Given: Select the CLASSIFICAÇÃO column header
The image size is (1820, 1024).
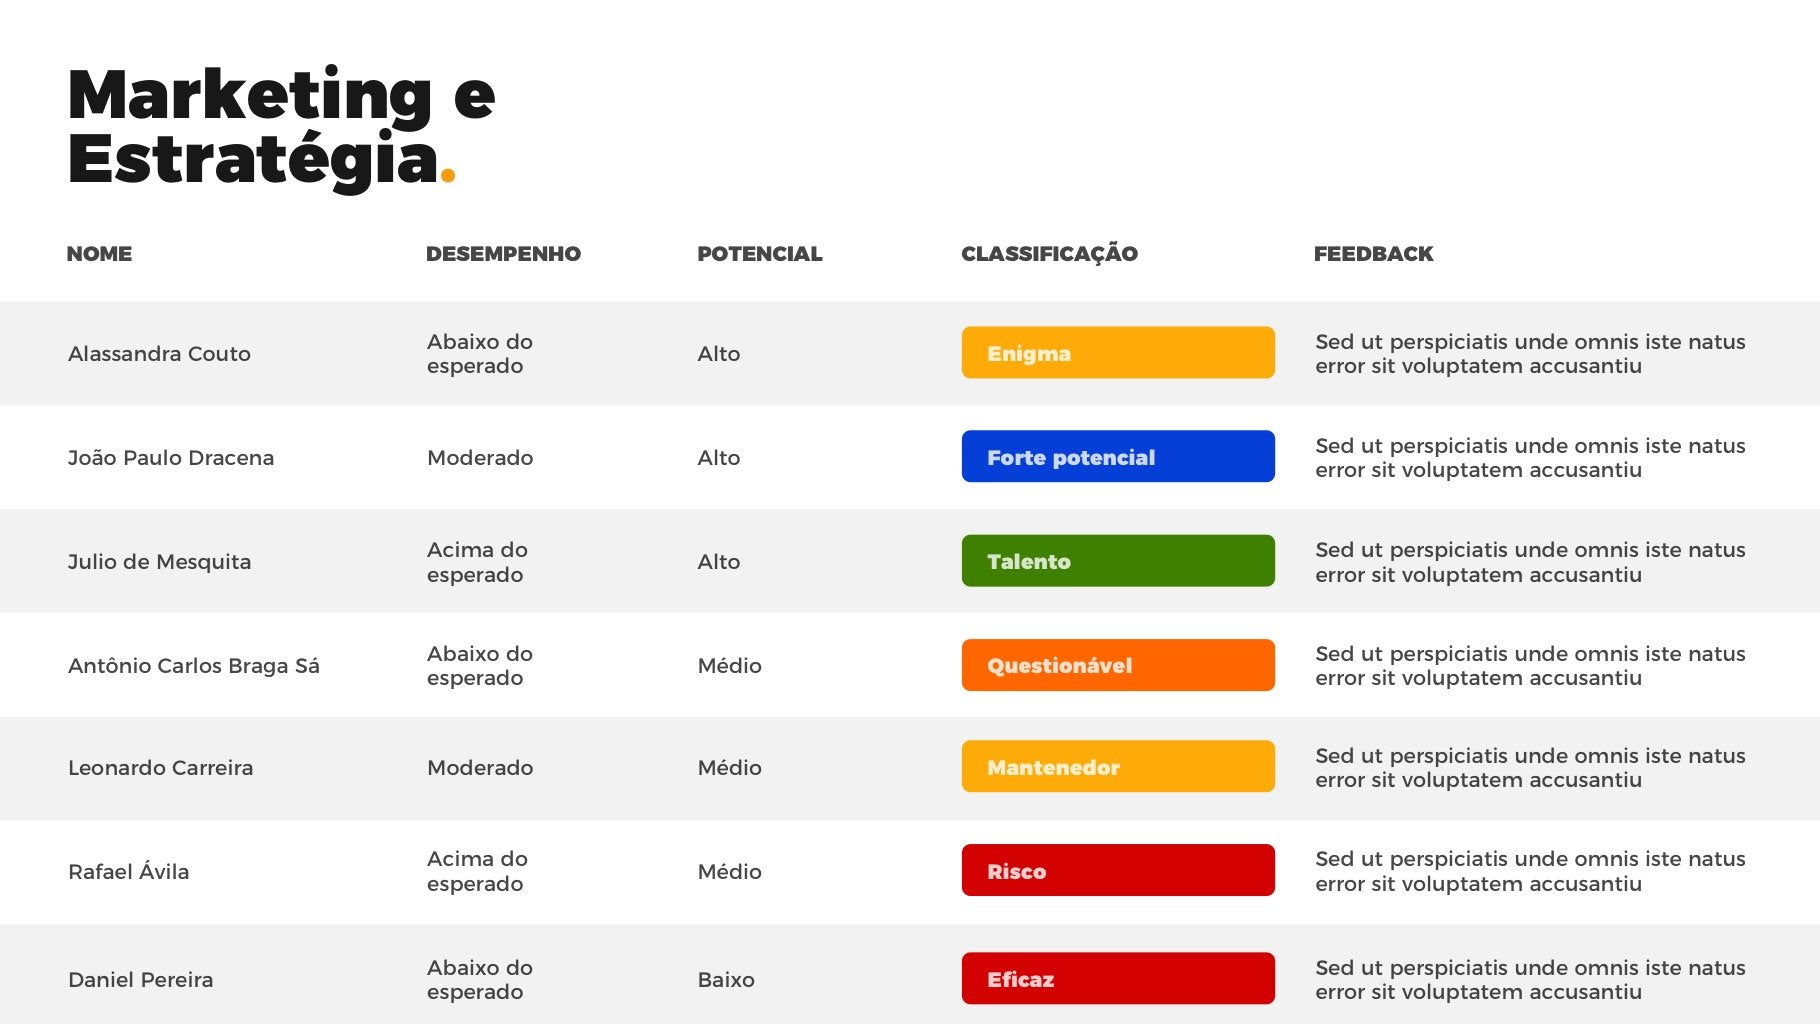Looking at the screenshot, I should (1049, 254).
